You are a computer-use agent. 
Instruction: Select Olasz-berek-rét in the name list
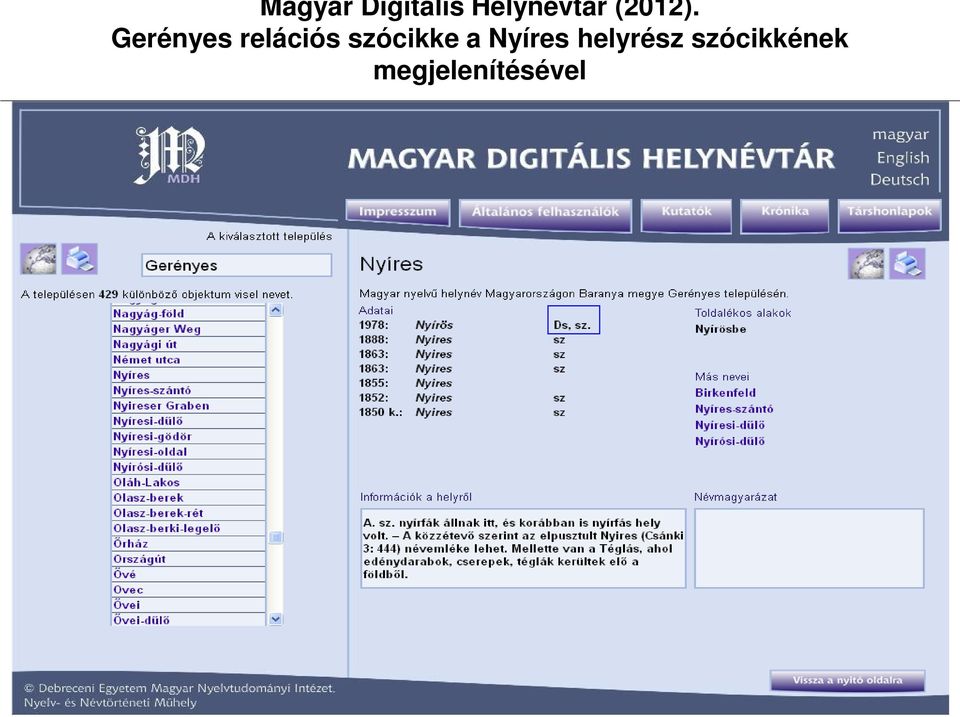(189, 512)
